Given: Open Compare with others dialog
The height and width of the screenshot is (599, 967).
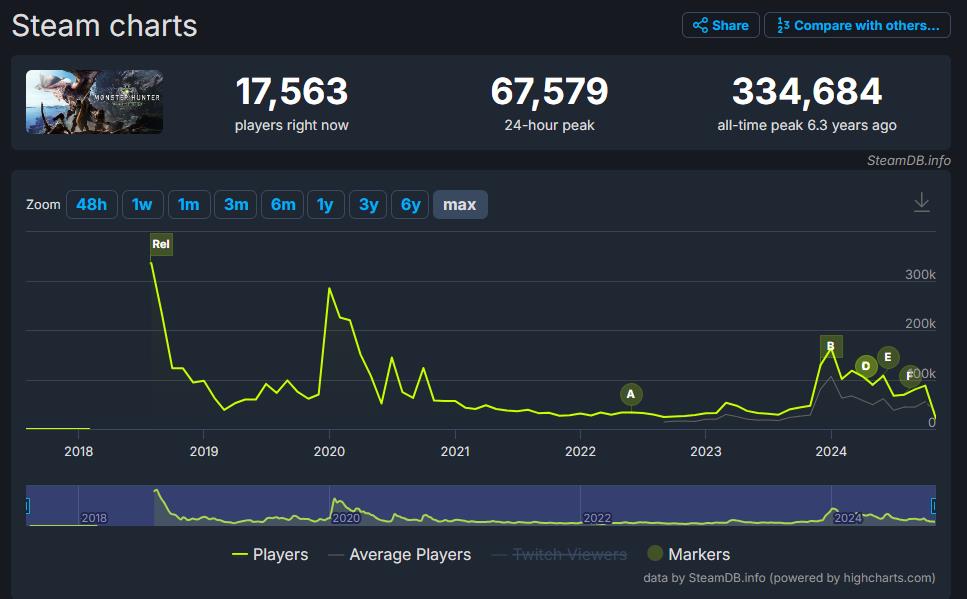Looking at the screenshot, I should tap(857, 26).
